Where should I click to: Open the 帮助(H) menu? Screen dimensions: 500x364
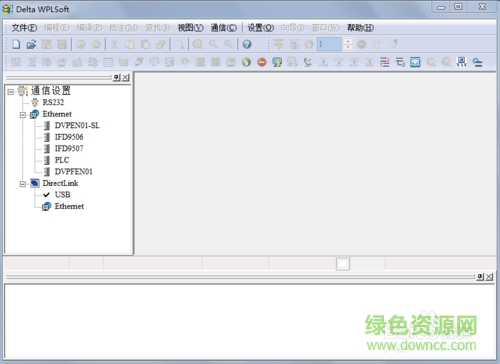360,28
